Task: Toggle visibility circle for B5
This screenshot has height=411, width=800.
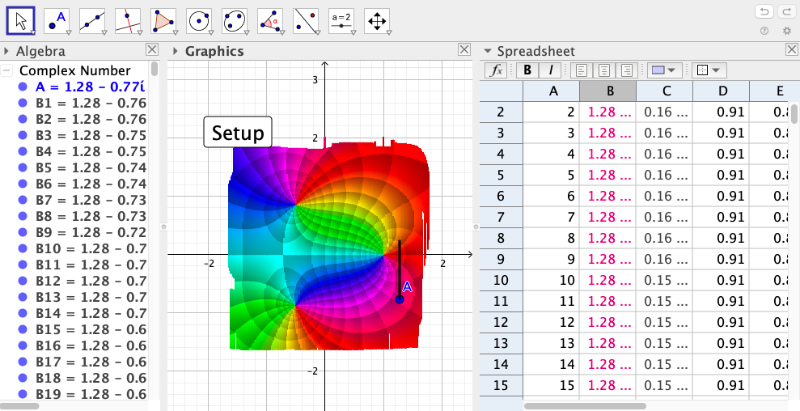Action: click(x=22, y=168)
